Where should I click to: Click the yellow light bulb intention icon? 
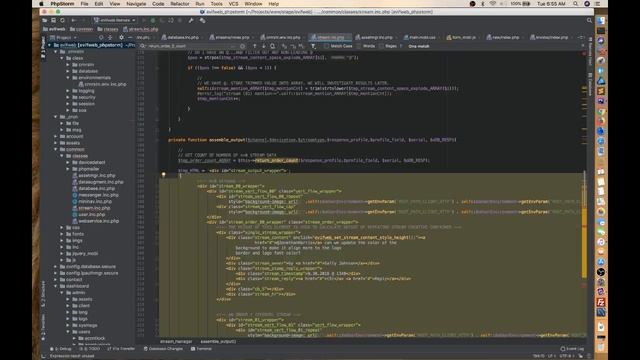click(x=163, y=175)
